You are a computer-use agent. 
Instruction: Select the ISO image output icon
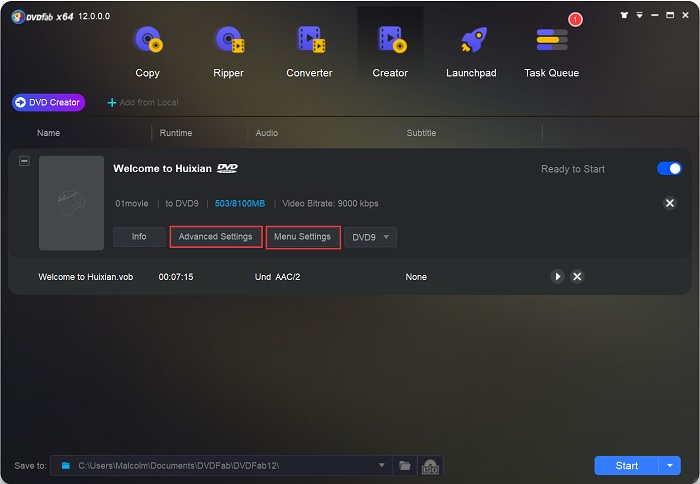click(430, 466)
